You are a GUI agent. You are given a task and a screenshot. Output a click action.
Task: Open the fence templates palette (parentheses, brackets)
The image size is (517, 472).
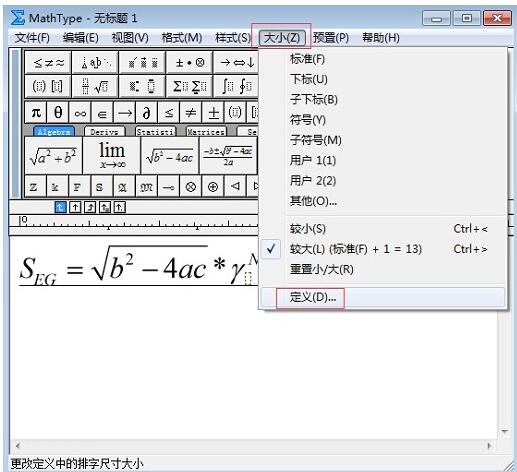point(48,87)
